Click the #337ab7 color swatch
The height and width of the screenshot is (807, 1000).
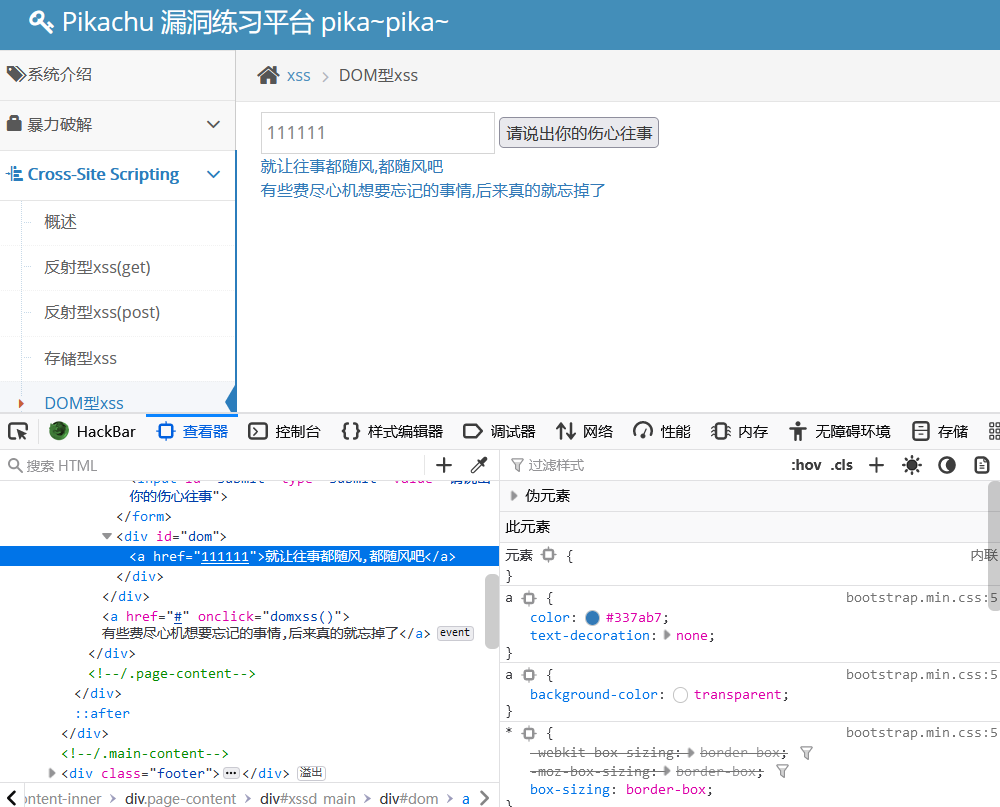pos(593,617)
